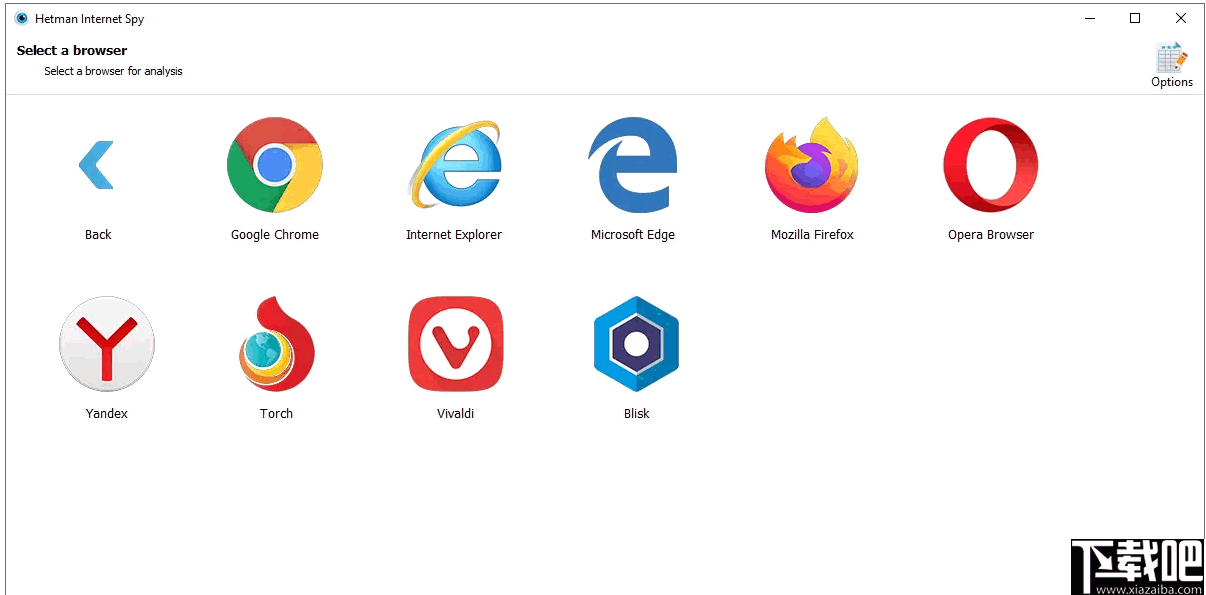1206x595 pixels.
Task: Click the "Google Chrome" label
Action: click(275, 235)
